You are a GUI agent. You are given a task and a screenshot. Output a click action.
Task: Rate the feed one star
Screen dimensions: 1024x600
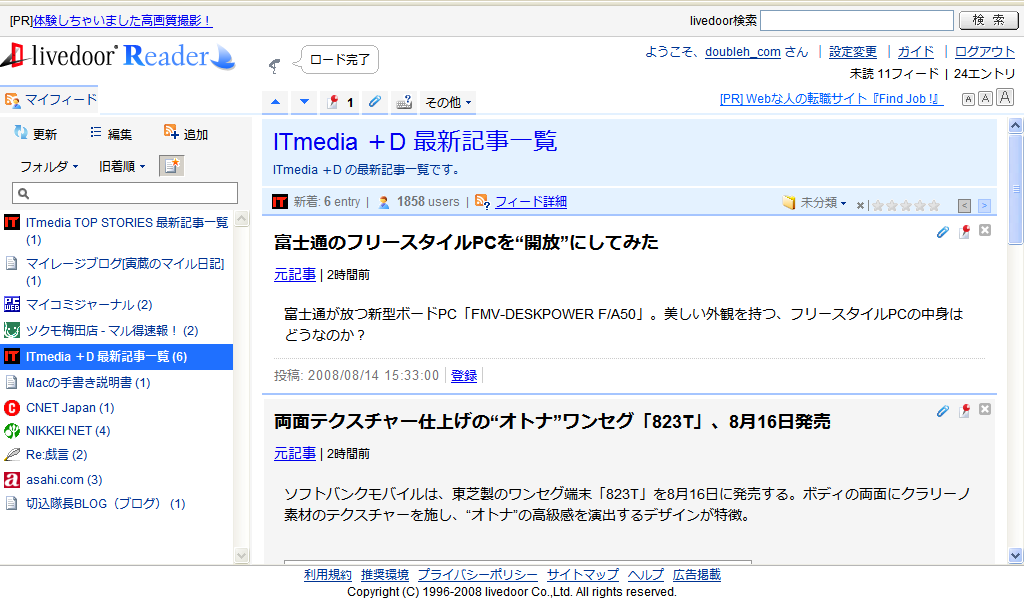point(878,206)
